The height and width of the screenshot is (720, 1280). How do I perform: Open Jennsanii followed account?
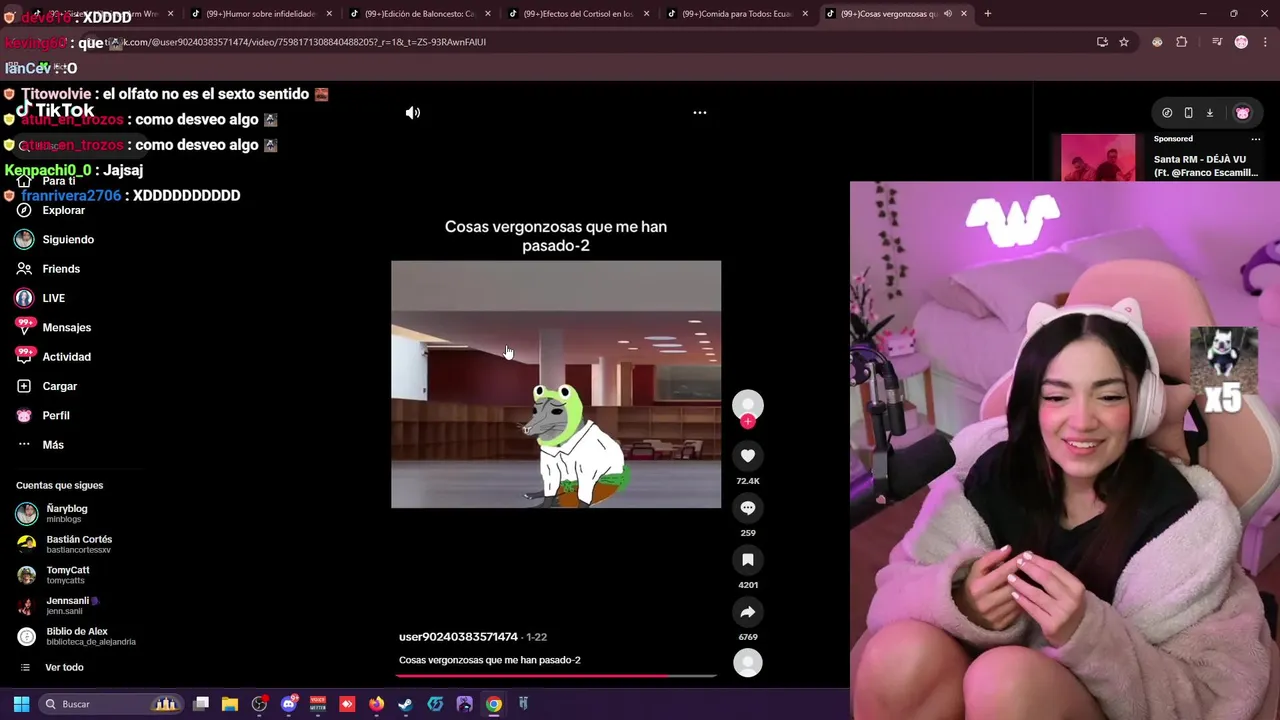[57, 606]
